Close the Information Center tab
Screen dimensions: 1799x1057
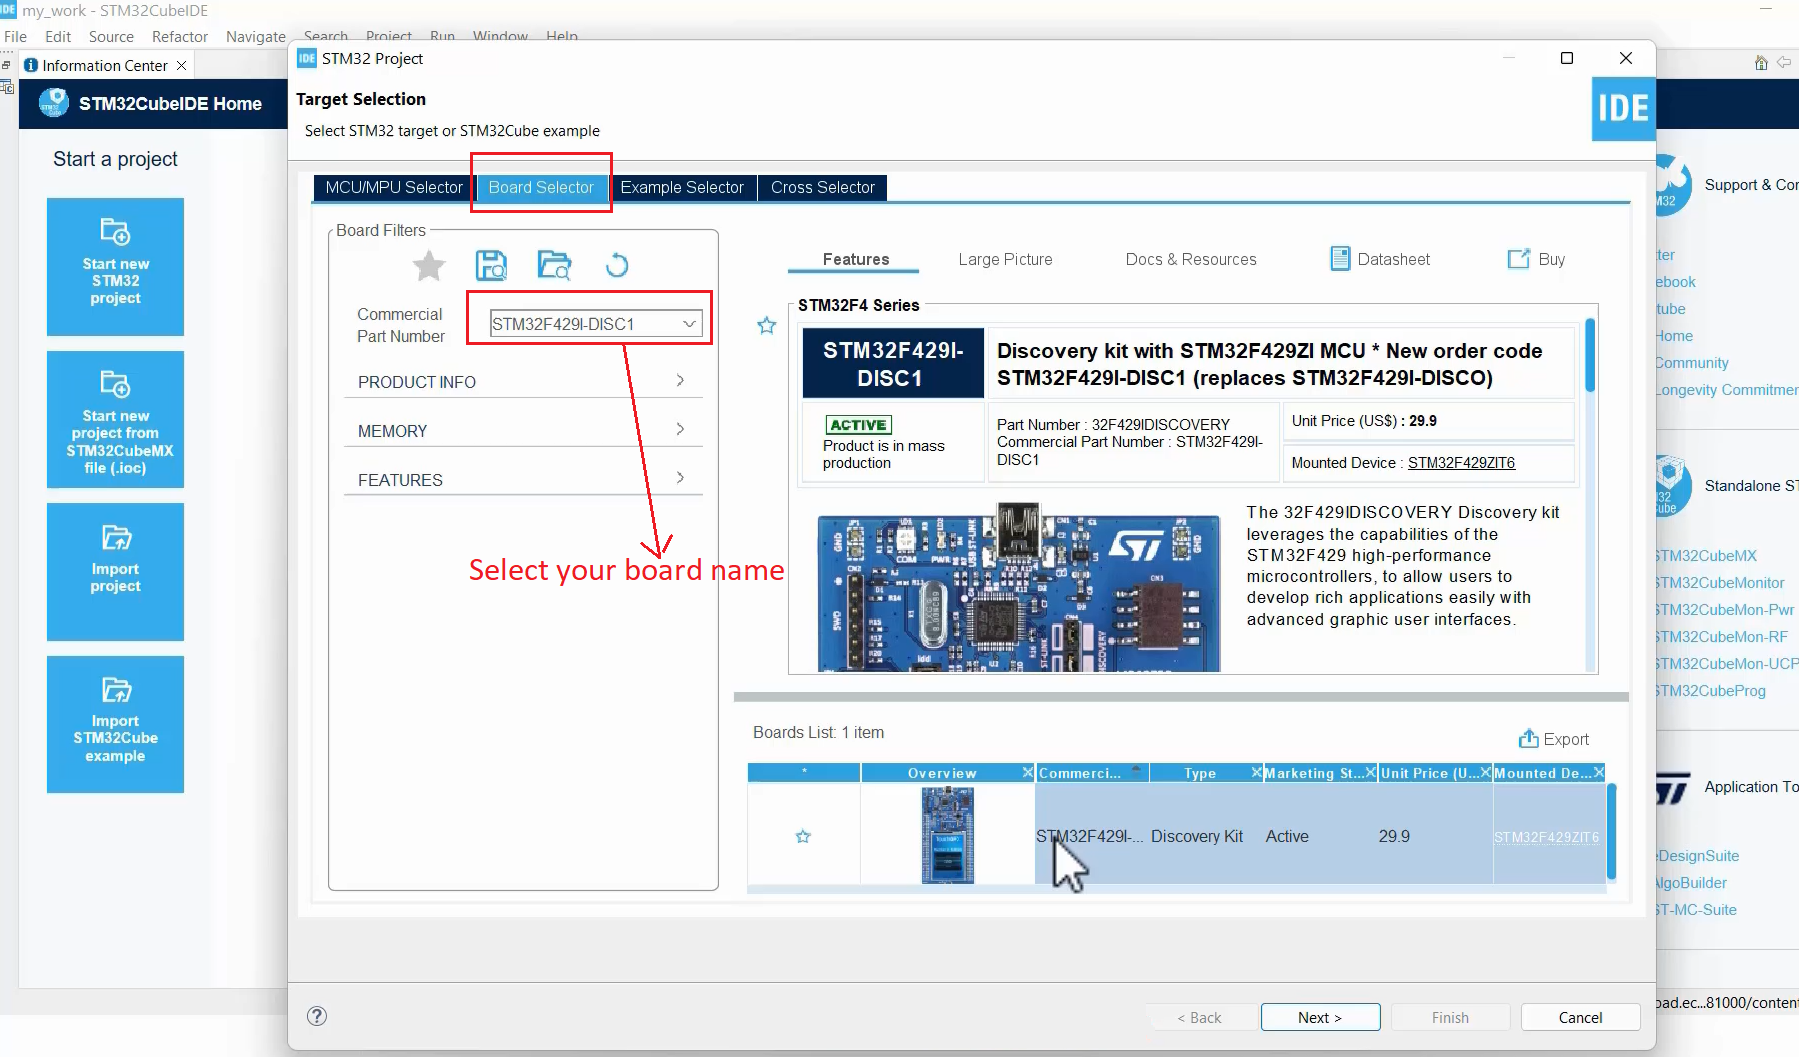181,65
